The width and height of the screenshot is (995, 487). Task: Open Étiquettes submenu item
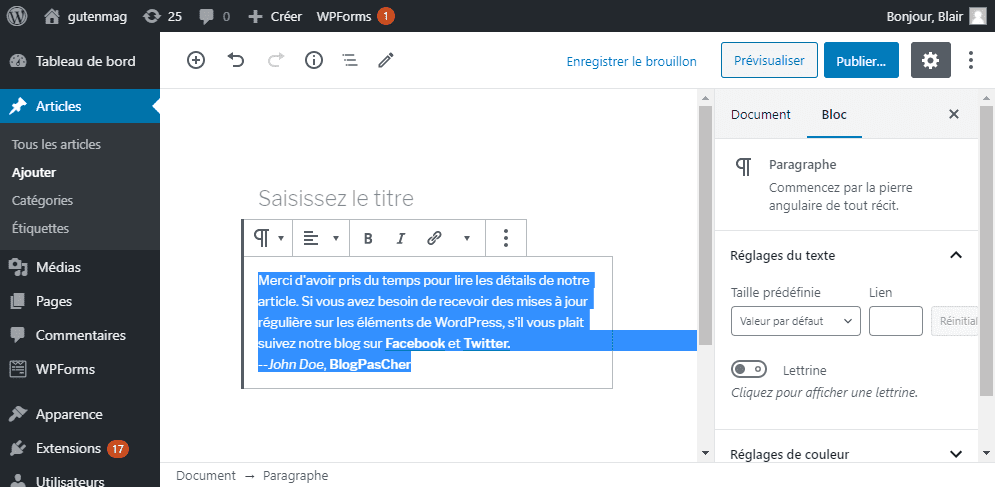[40, 228]
